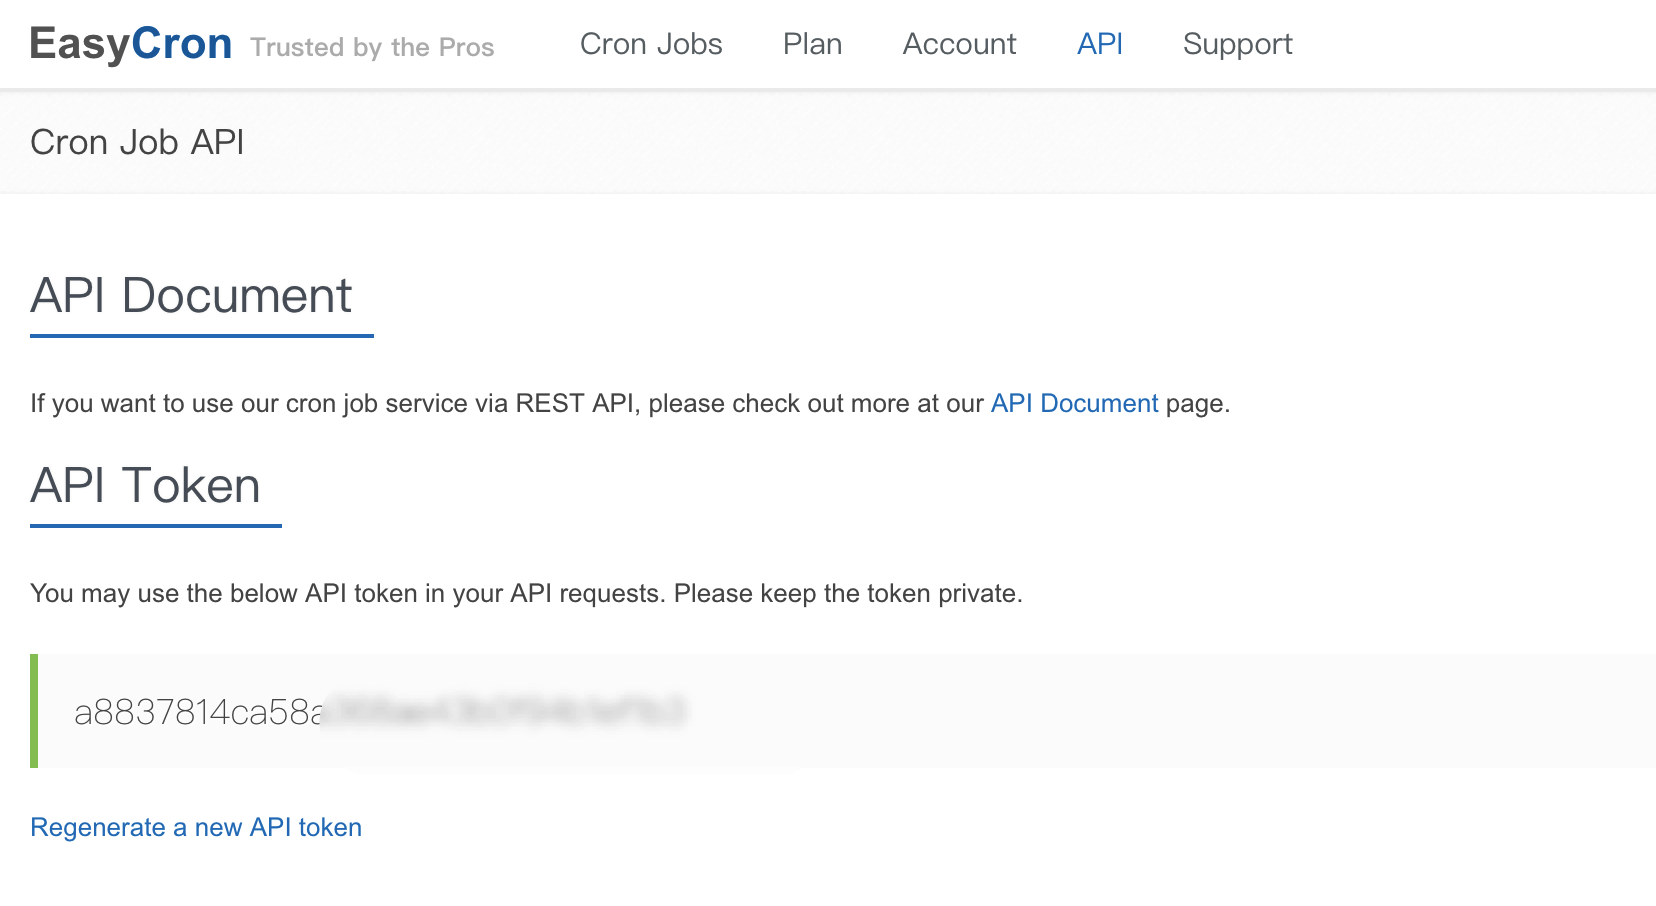Image resolution: width=1656 pixels, height=906 pixels.
Task: Select the API navigation item
Action: click(1100, 44)
